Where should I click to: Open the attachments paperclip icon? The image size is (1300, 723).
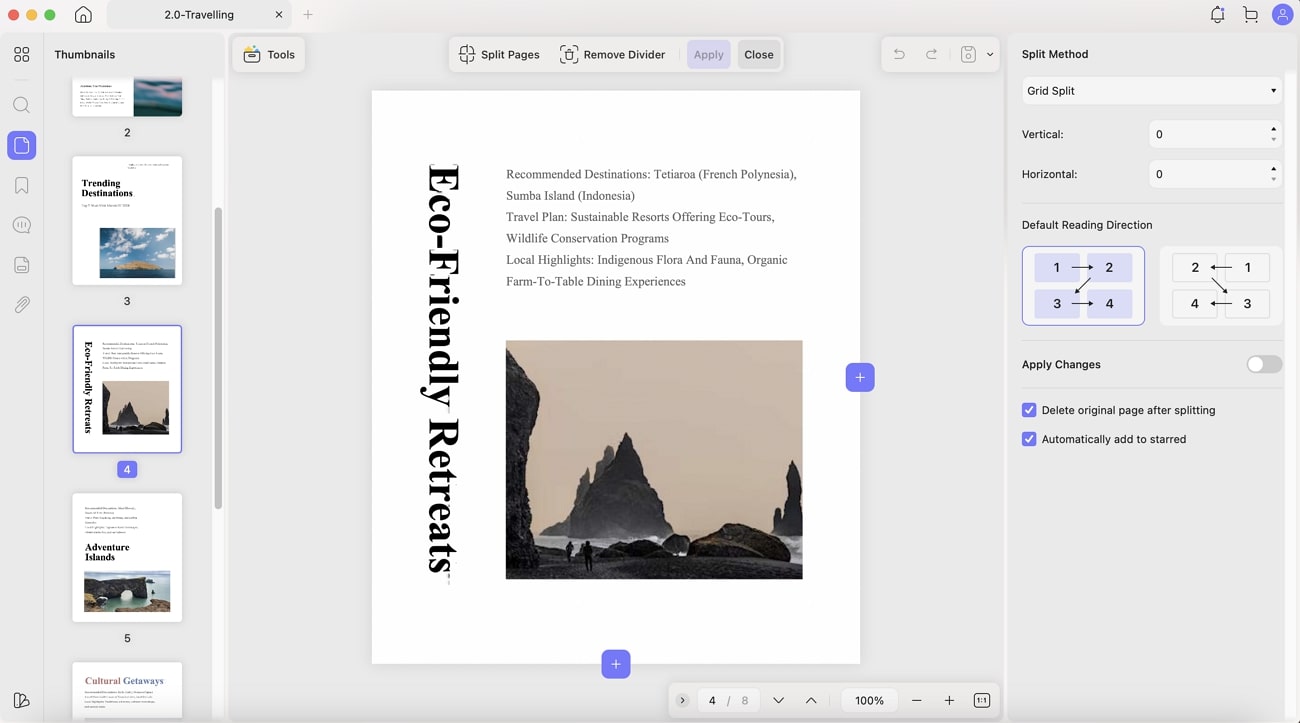click(22, 305)
